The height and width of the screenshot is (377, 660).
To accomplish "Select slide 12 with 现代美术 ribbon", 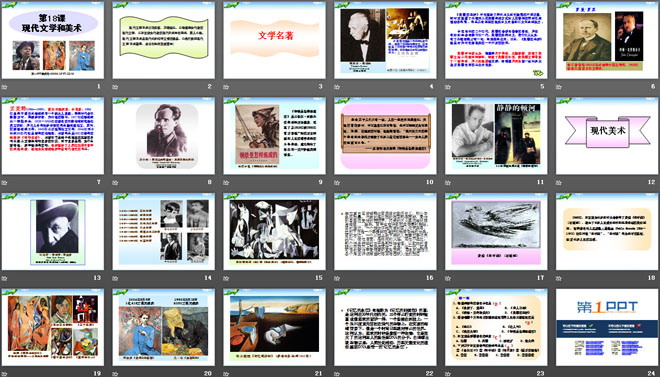I will [x=607, y=136].
